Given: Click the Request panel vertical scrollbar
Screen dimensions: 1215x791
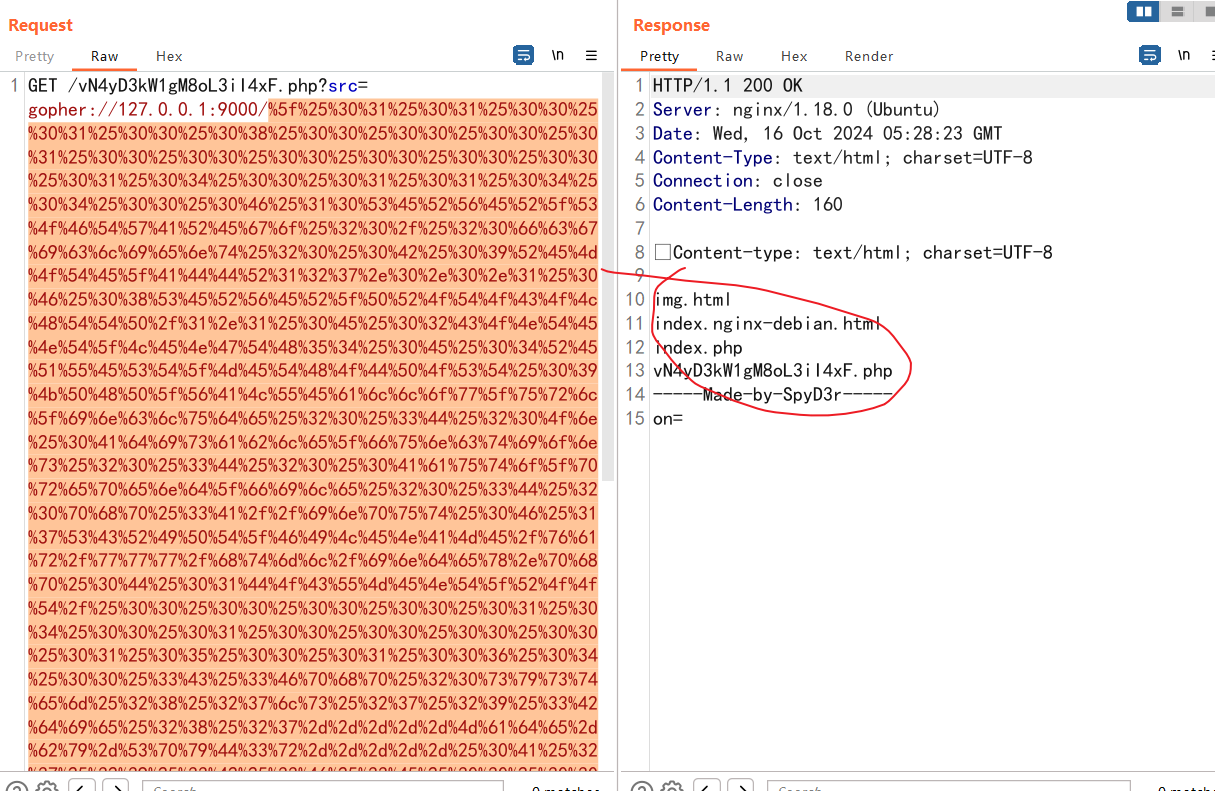Looking at the screenshot, I should (x=608, y=275).
